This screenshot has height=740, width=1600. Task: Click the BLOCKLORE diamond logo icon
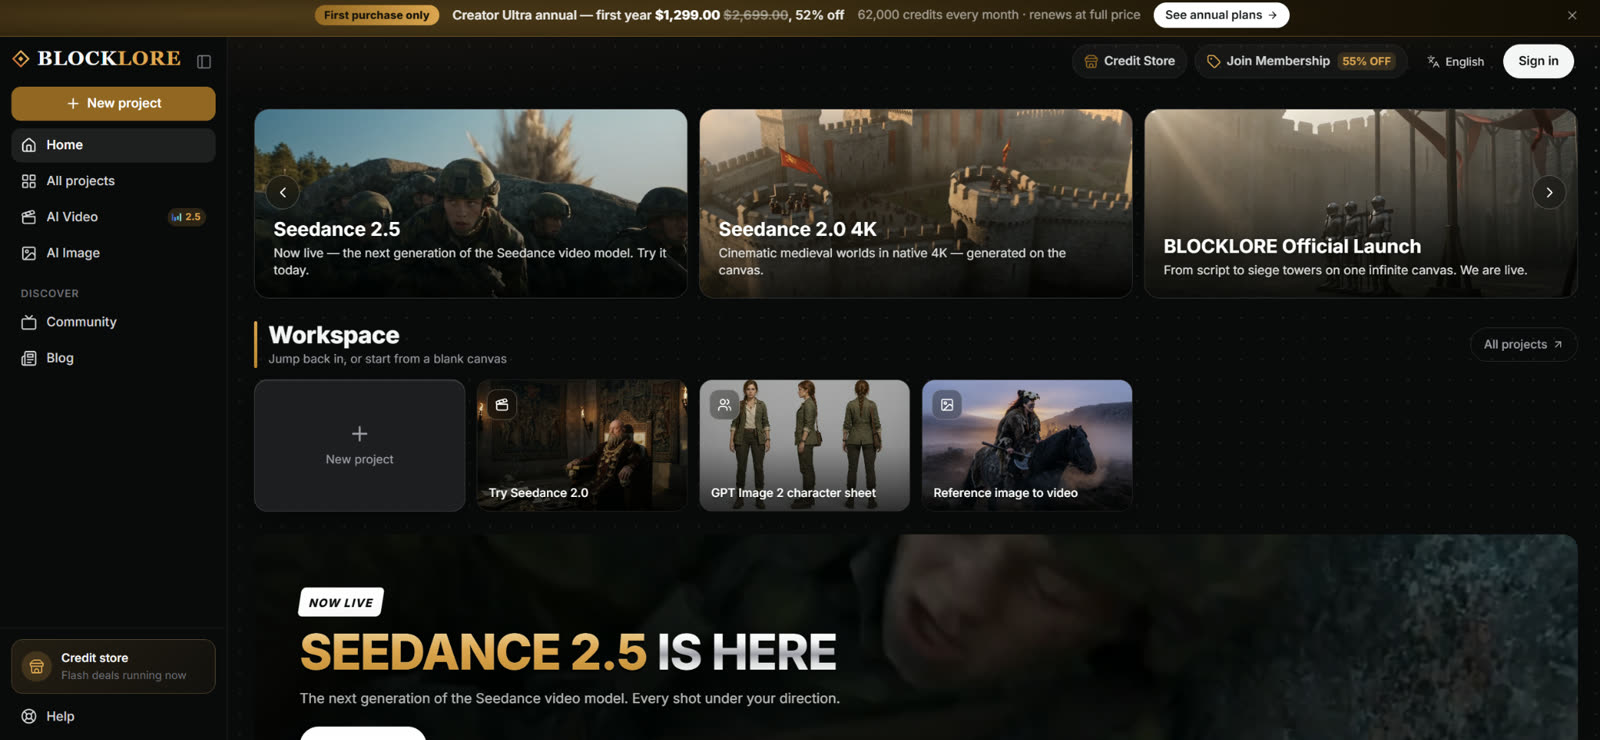(21, 59)
